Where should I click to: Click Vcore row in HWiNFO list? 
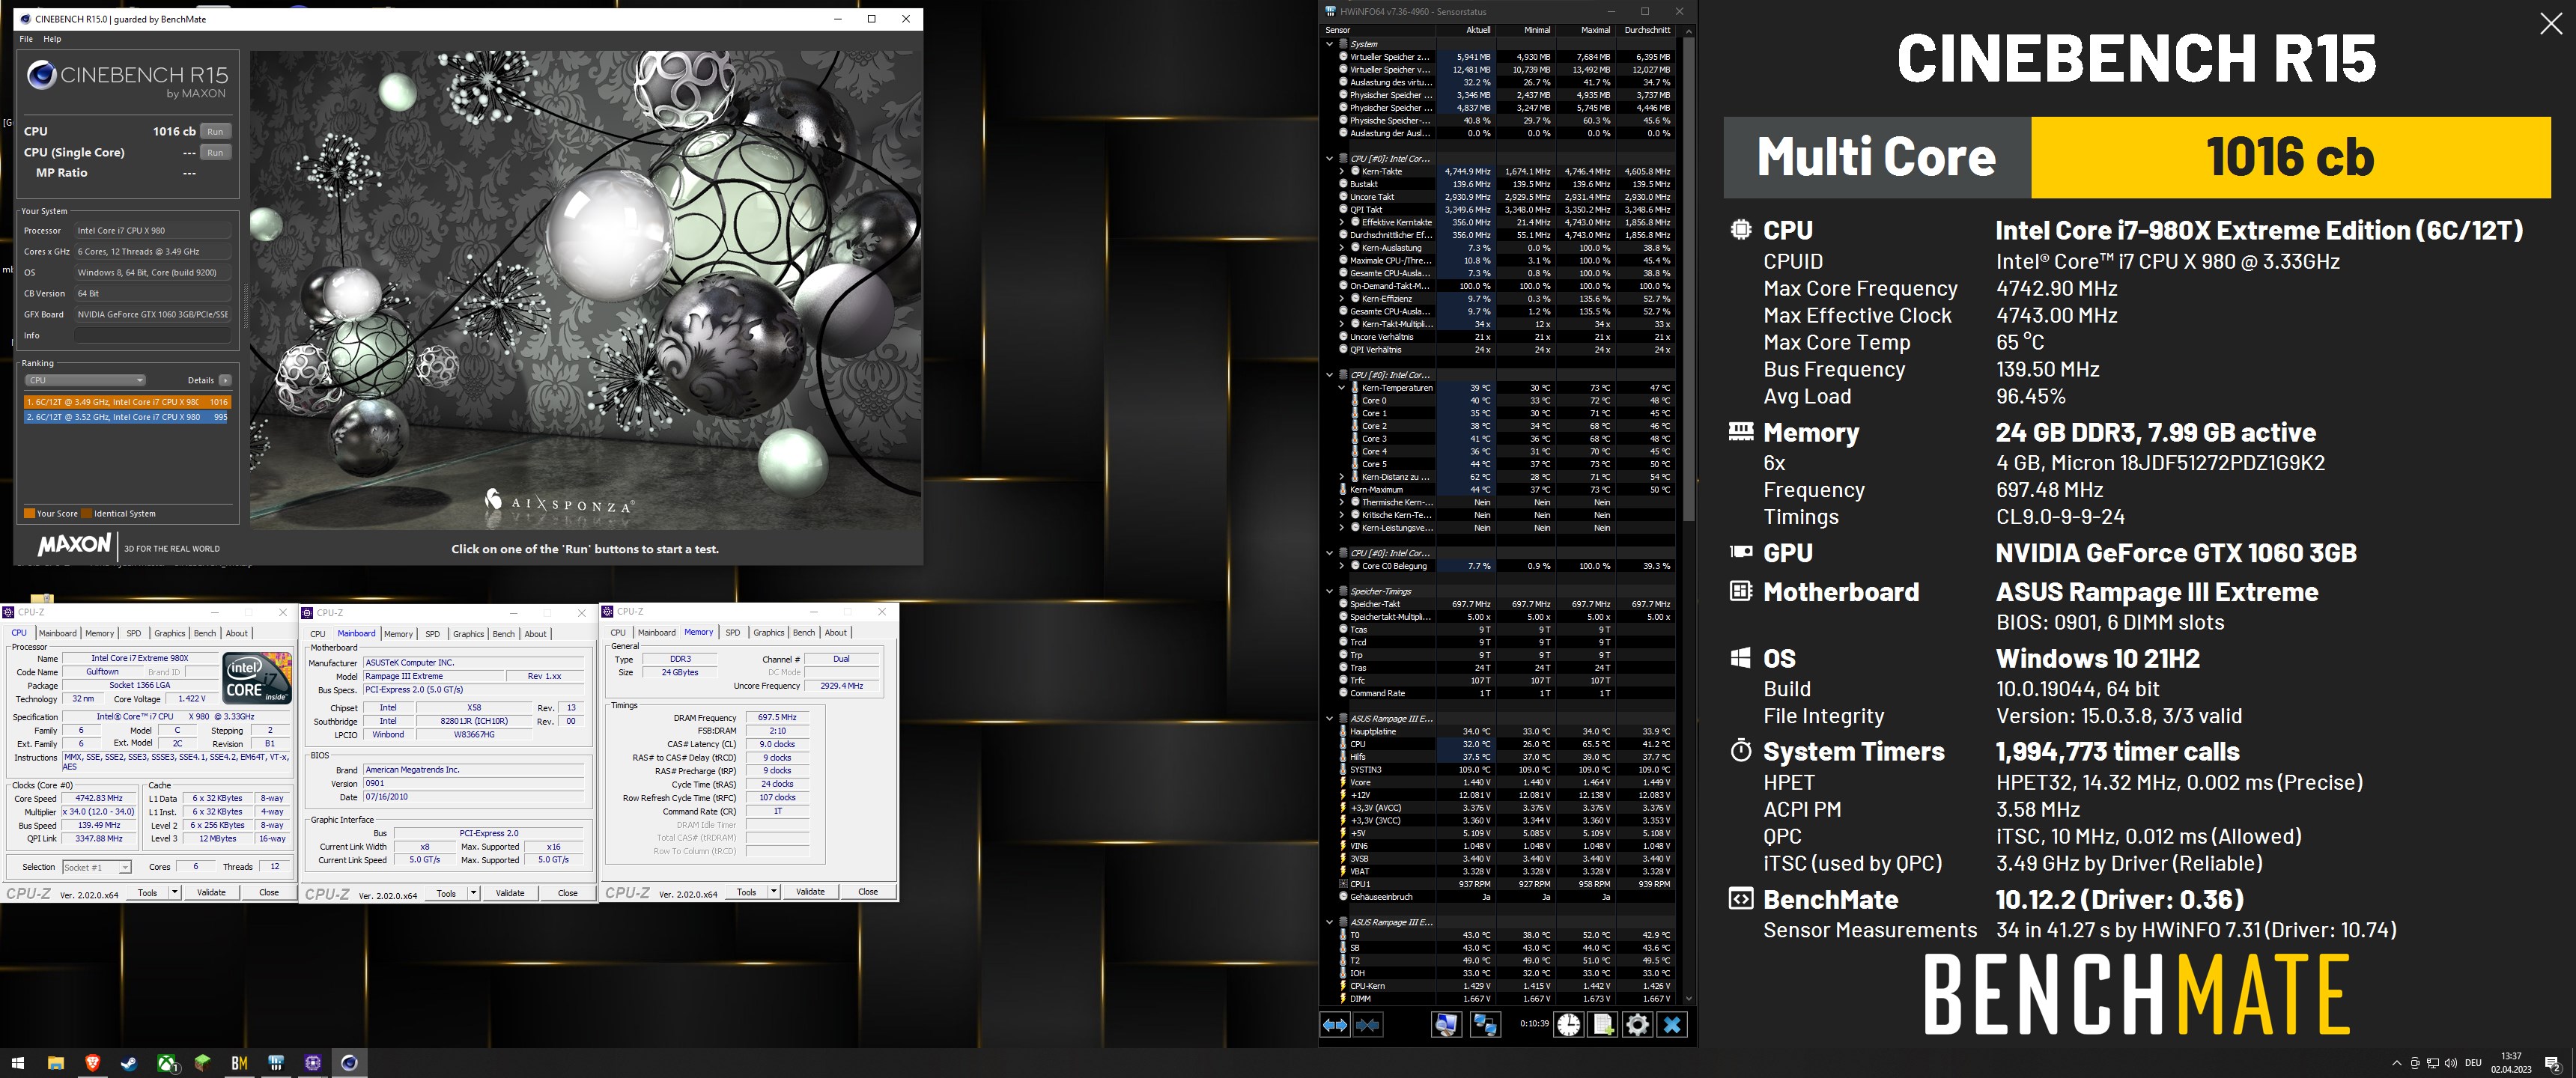click(x=1505, y=782)
